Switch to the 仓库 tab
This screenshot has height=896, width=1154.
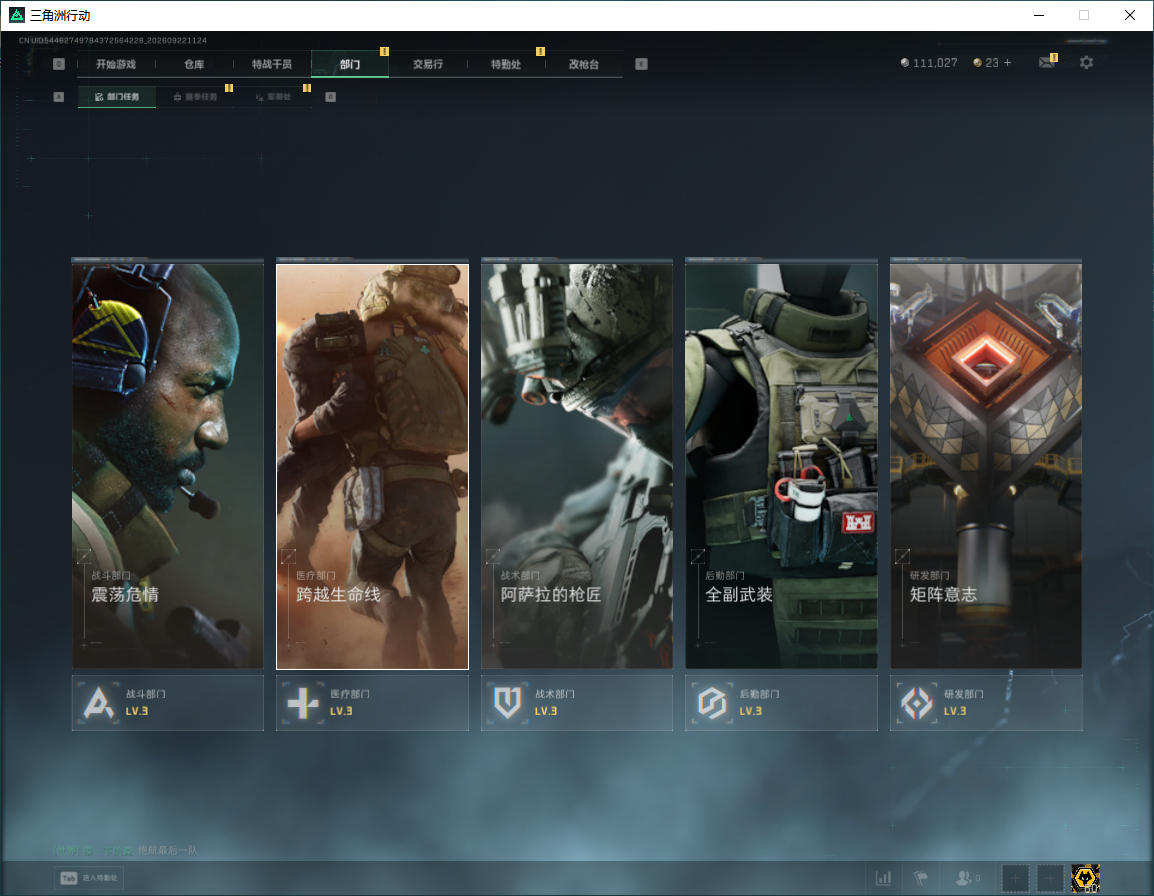click(x=194, y=64)
